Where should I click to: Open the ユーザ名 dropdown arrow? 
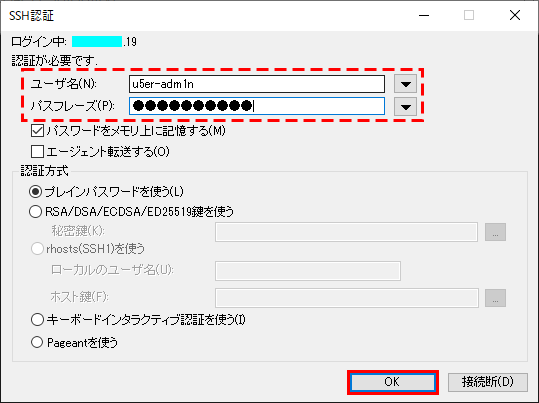[406, 84]
